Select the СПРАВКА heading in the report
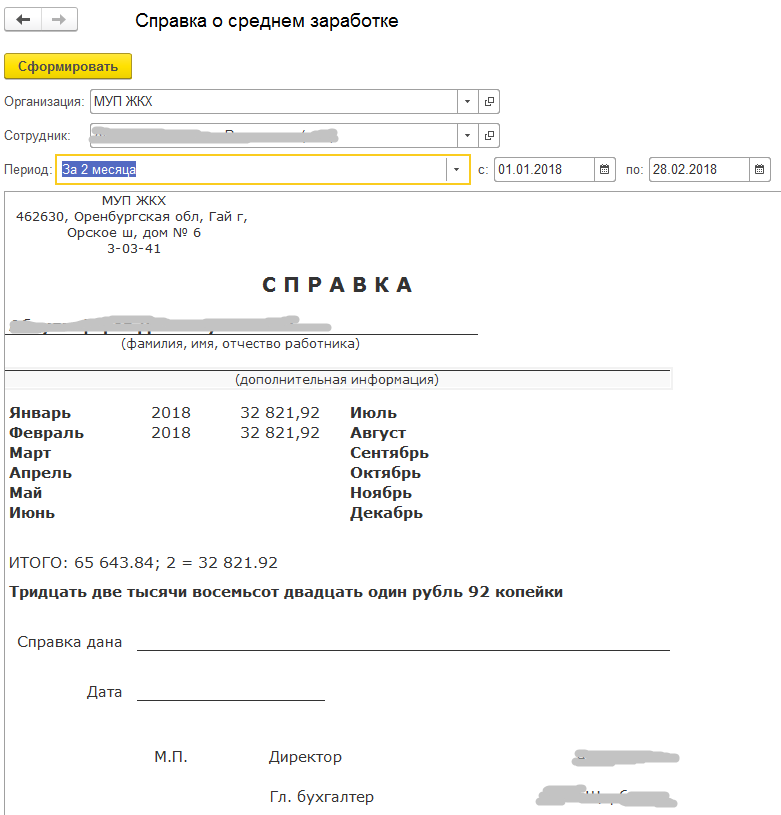The image size is (781, 815). coord(338,285)
